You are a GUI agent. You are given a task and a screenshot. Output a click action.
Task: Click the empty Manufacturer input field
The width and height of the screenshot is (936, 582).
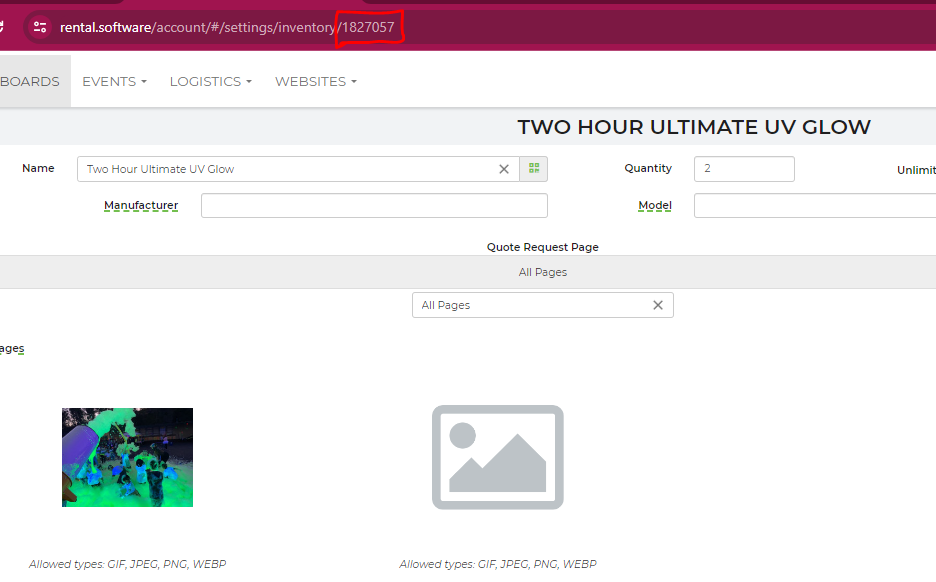pos(374,206)
